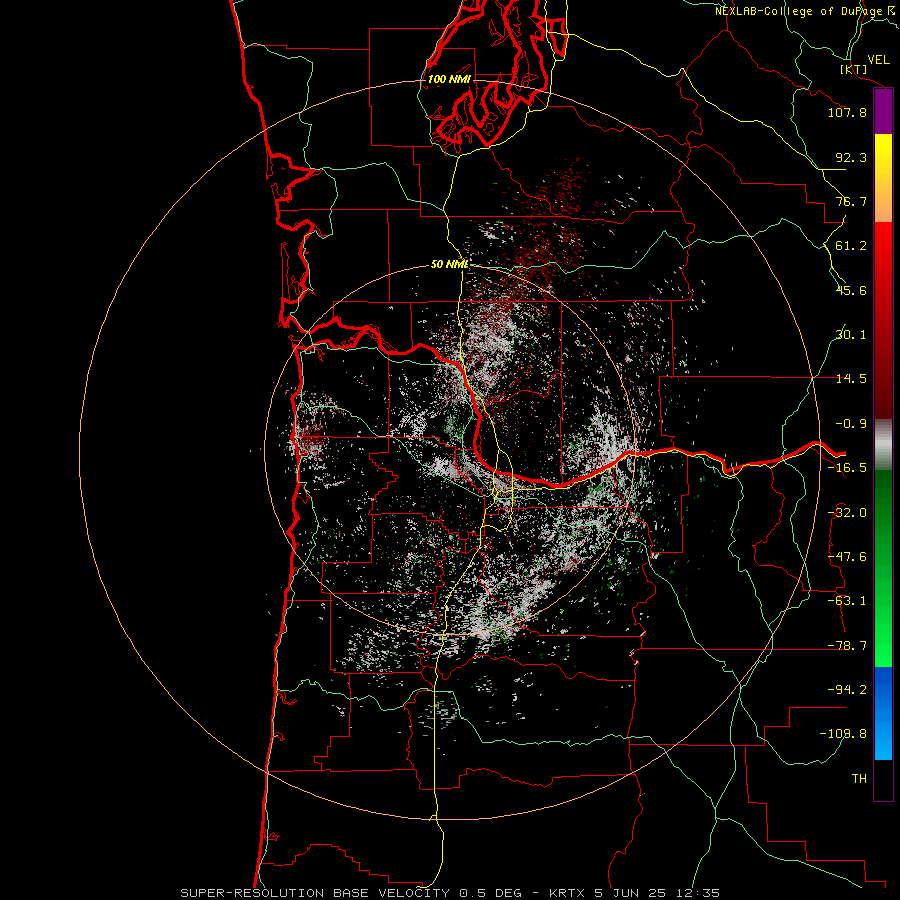Pick the yellow-orange segment of color bar
Image resolution: width=900 pixels, height=900 pixels.
click(x=883, y=178)
